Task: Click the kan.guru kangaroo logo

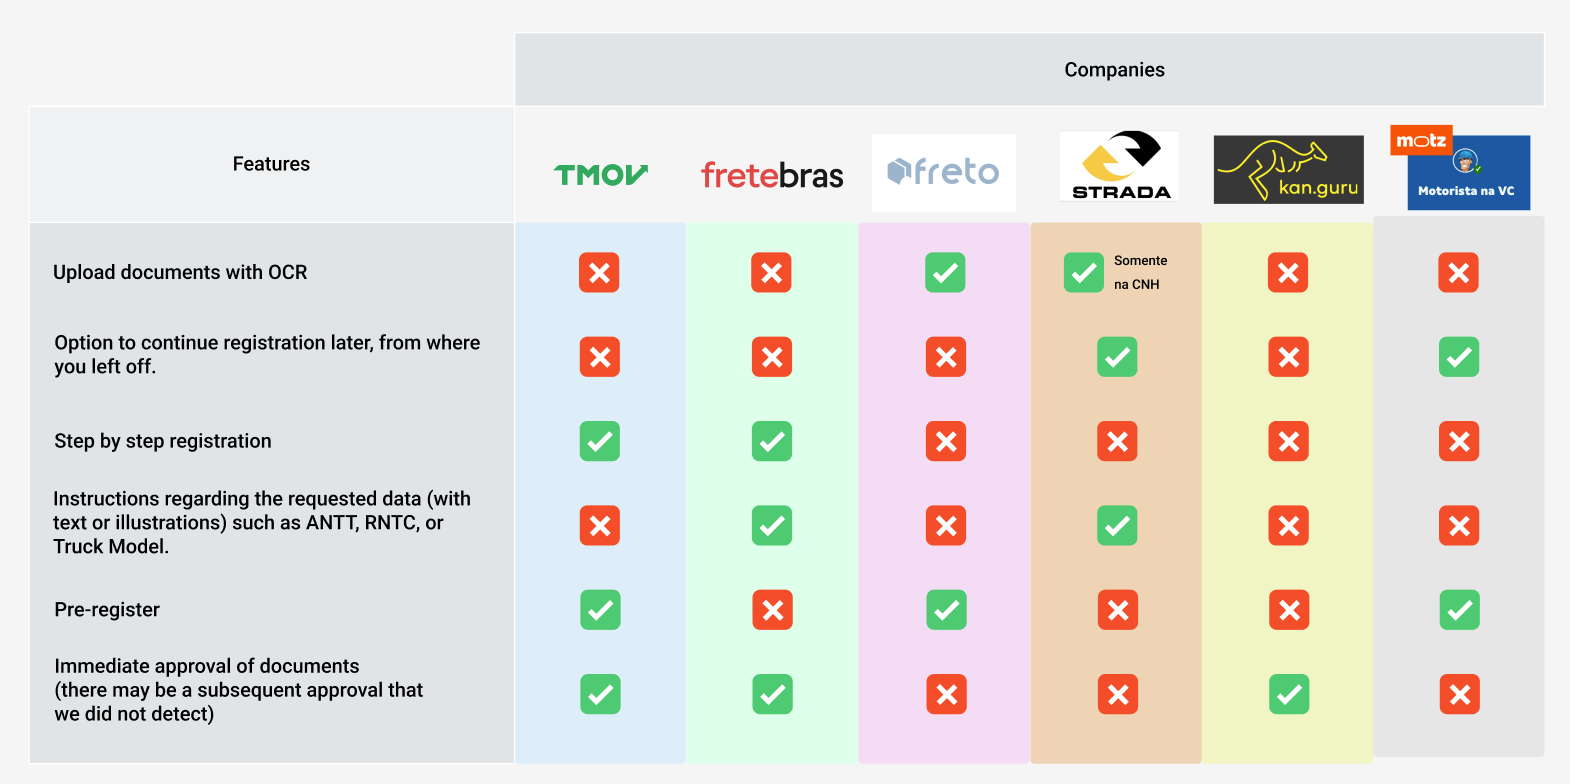Action: (1288, 170)
